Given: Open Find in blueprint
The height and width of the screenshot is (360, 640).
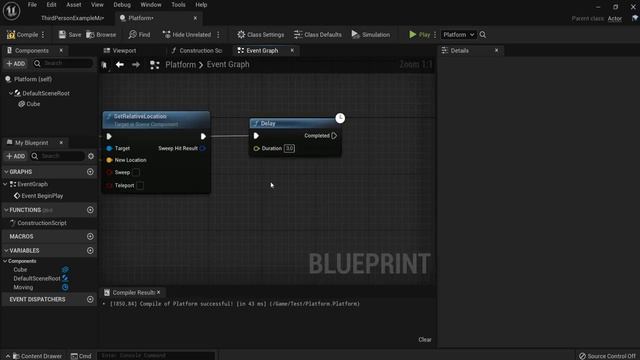Looking at the screenshot, I should 139,35.
